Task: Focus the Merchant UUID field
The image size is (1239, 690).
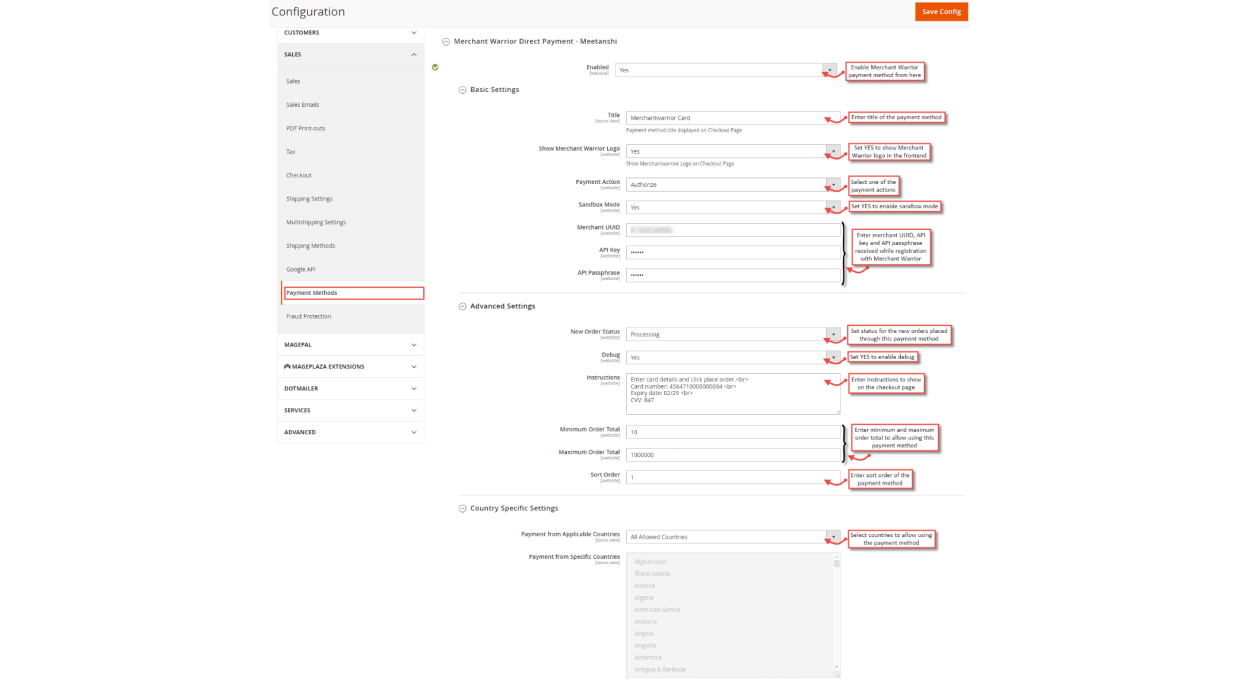Action: [733, 230]
